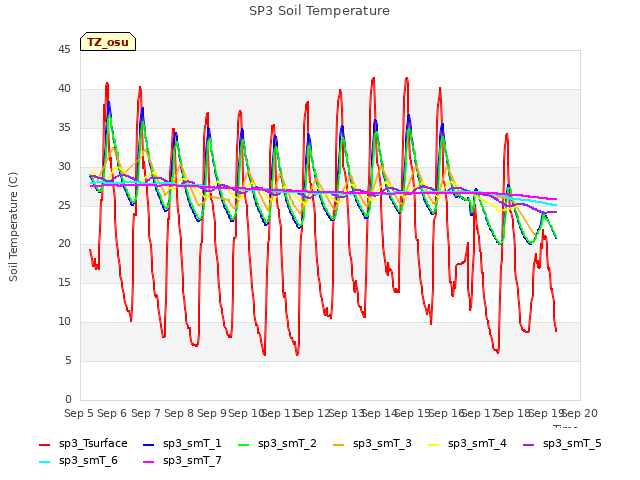Click the Sep 6 x-axis label

click(x=112, y=413)
